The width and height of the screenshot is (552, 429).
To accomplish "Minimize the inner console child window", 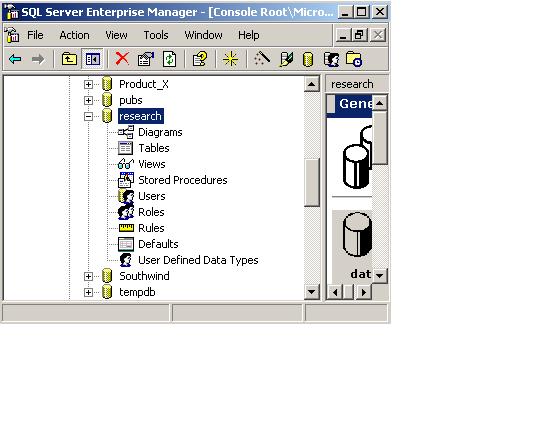I will (343, 35).
